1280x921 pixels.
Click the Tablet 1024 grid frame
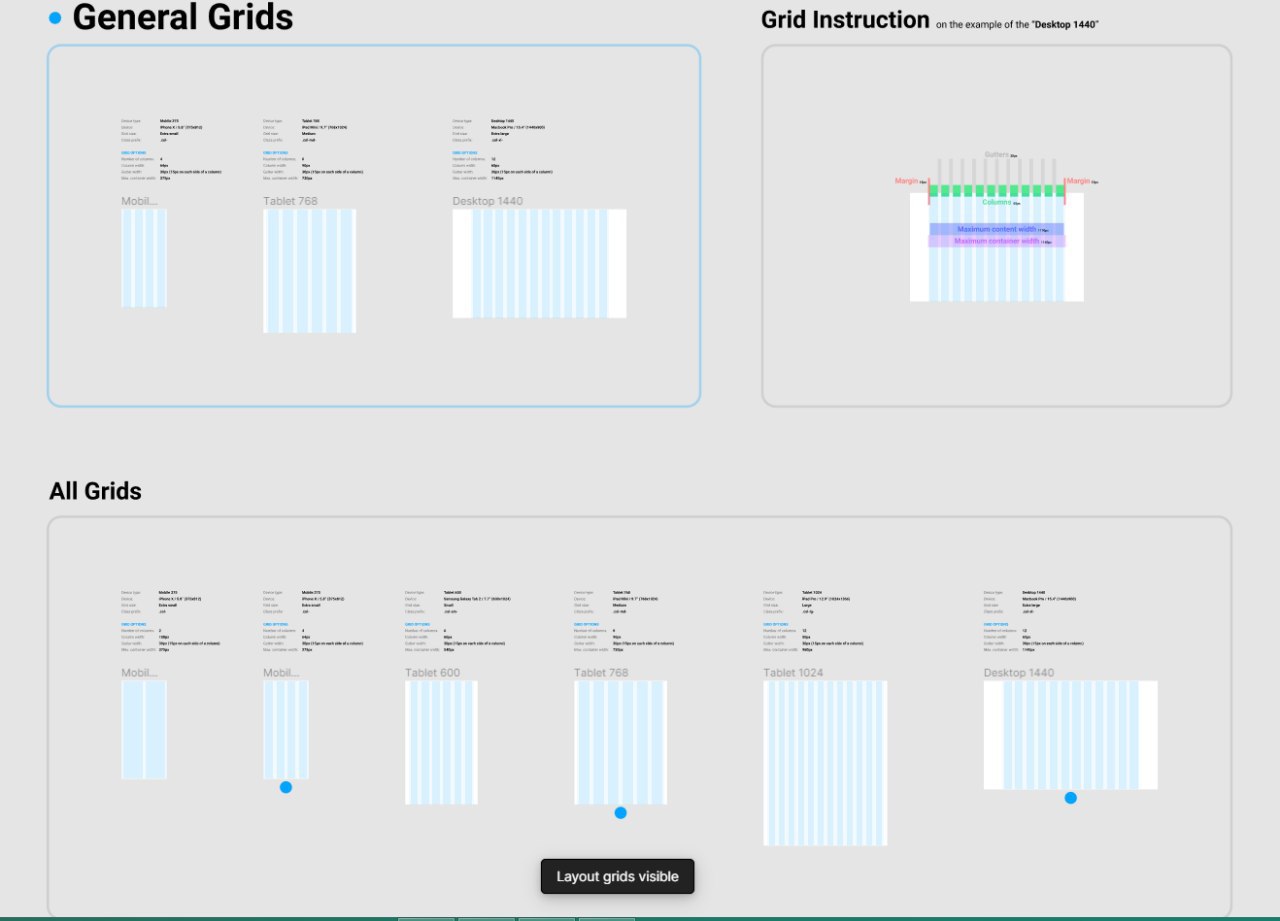click(825, 763)
